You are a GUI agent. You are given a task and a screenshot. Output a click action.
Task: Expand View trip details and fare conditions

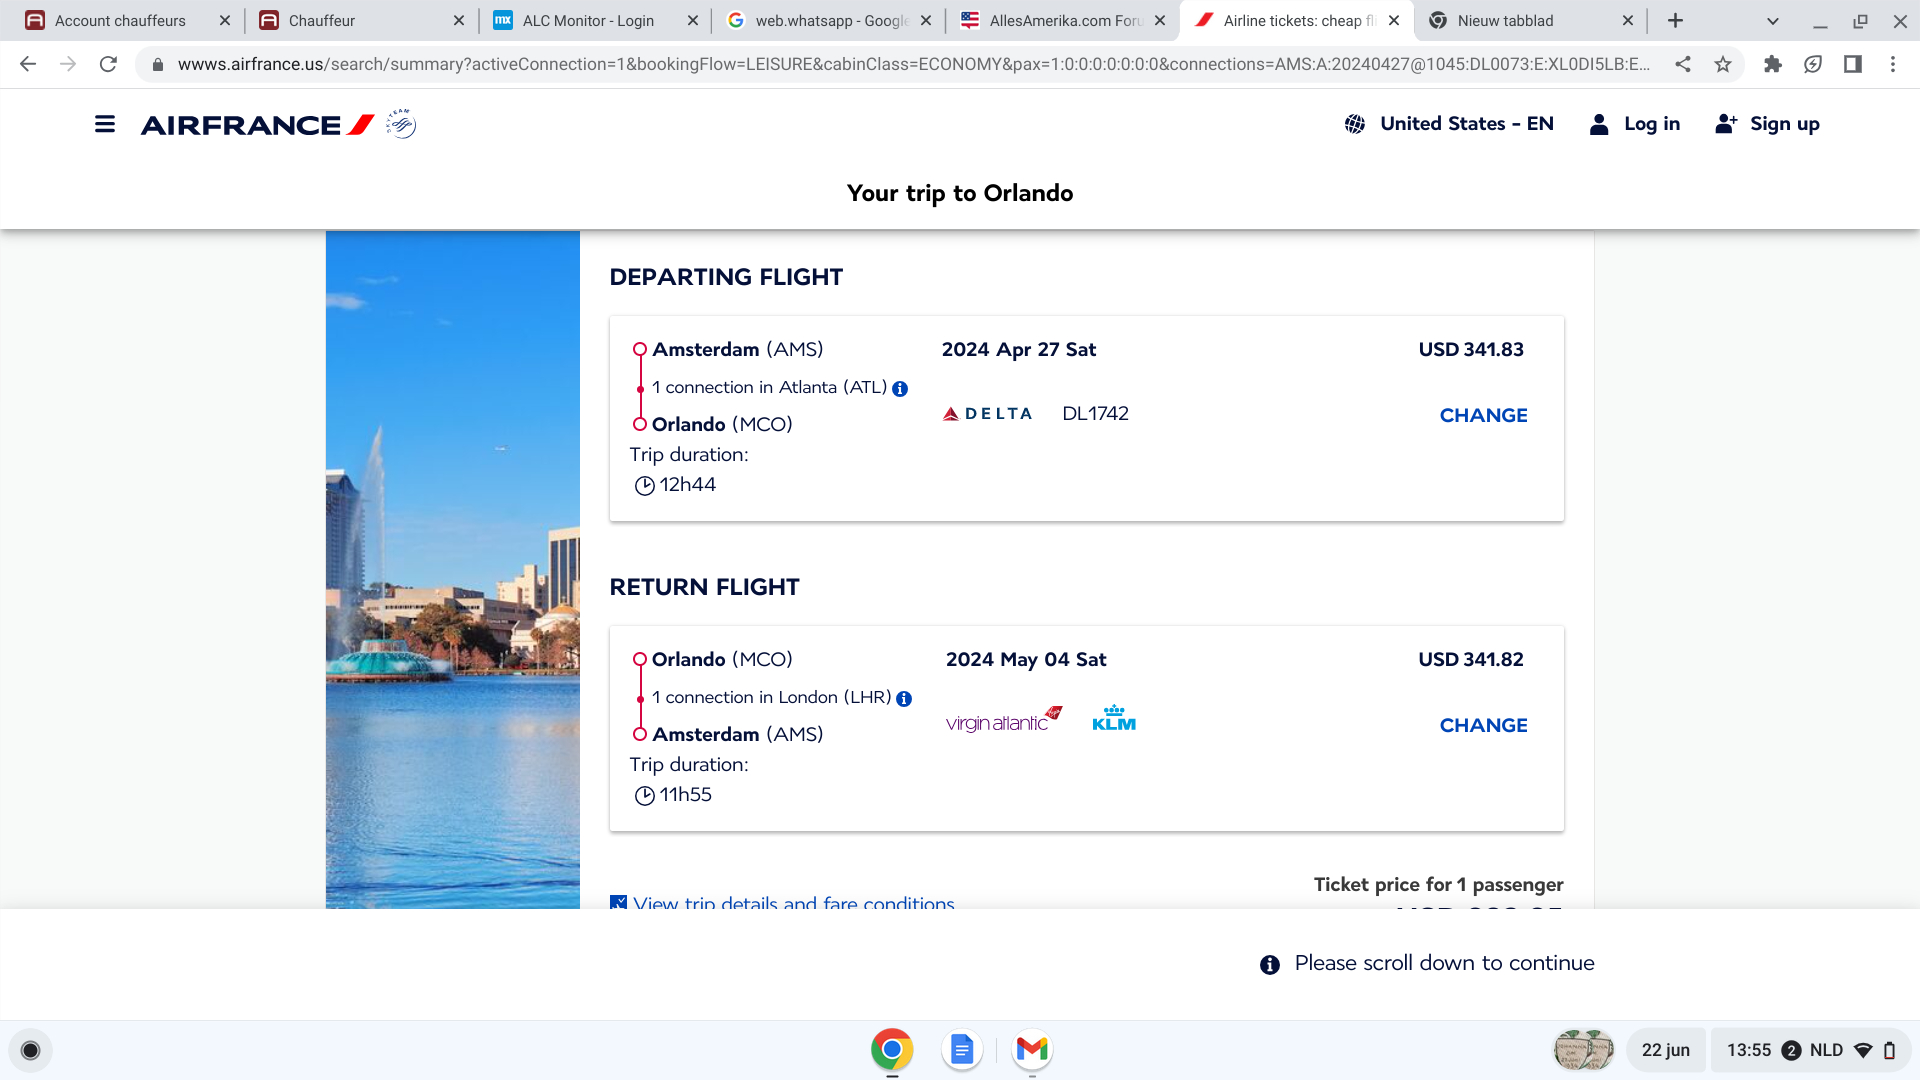[x=793, y=902]
